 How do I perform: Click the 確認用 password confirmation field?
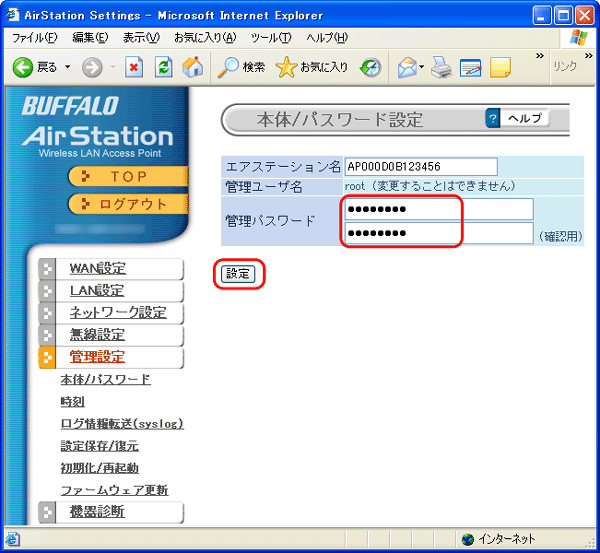tap(438, 233)
